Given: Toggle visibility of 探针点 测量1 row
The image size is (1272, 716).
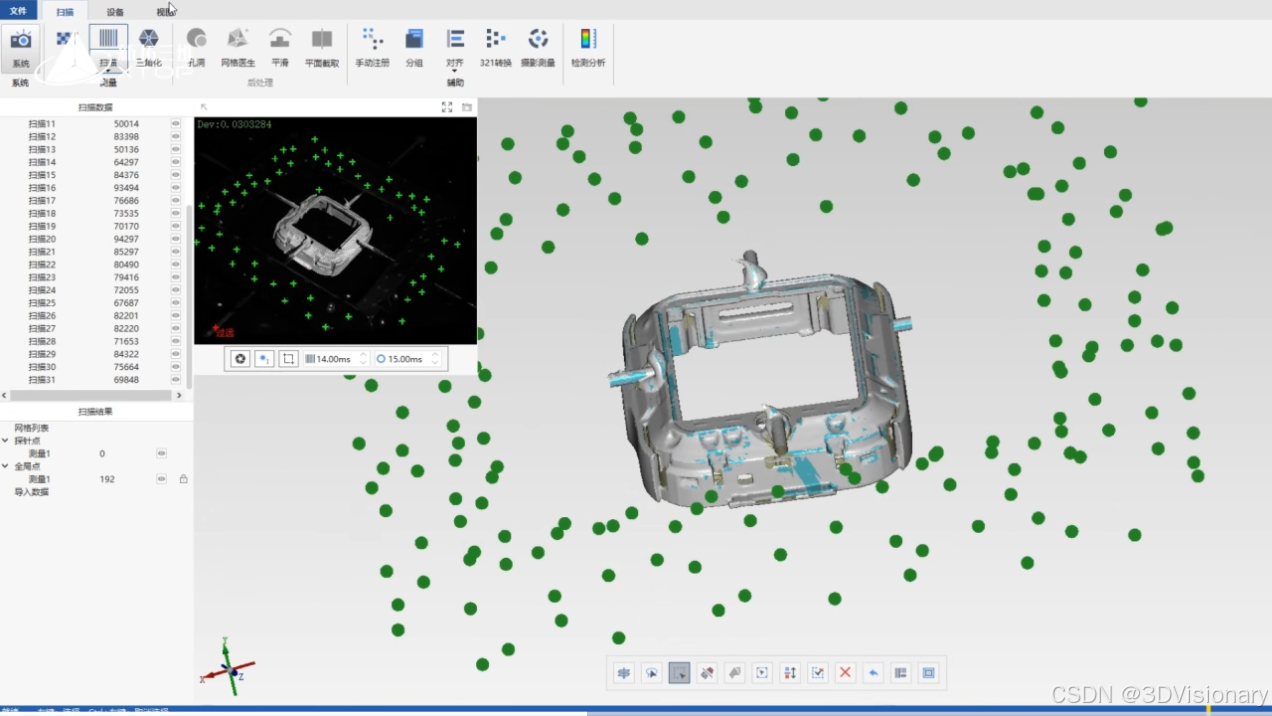Looking at the screenshot, I should [161, 453].
